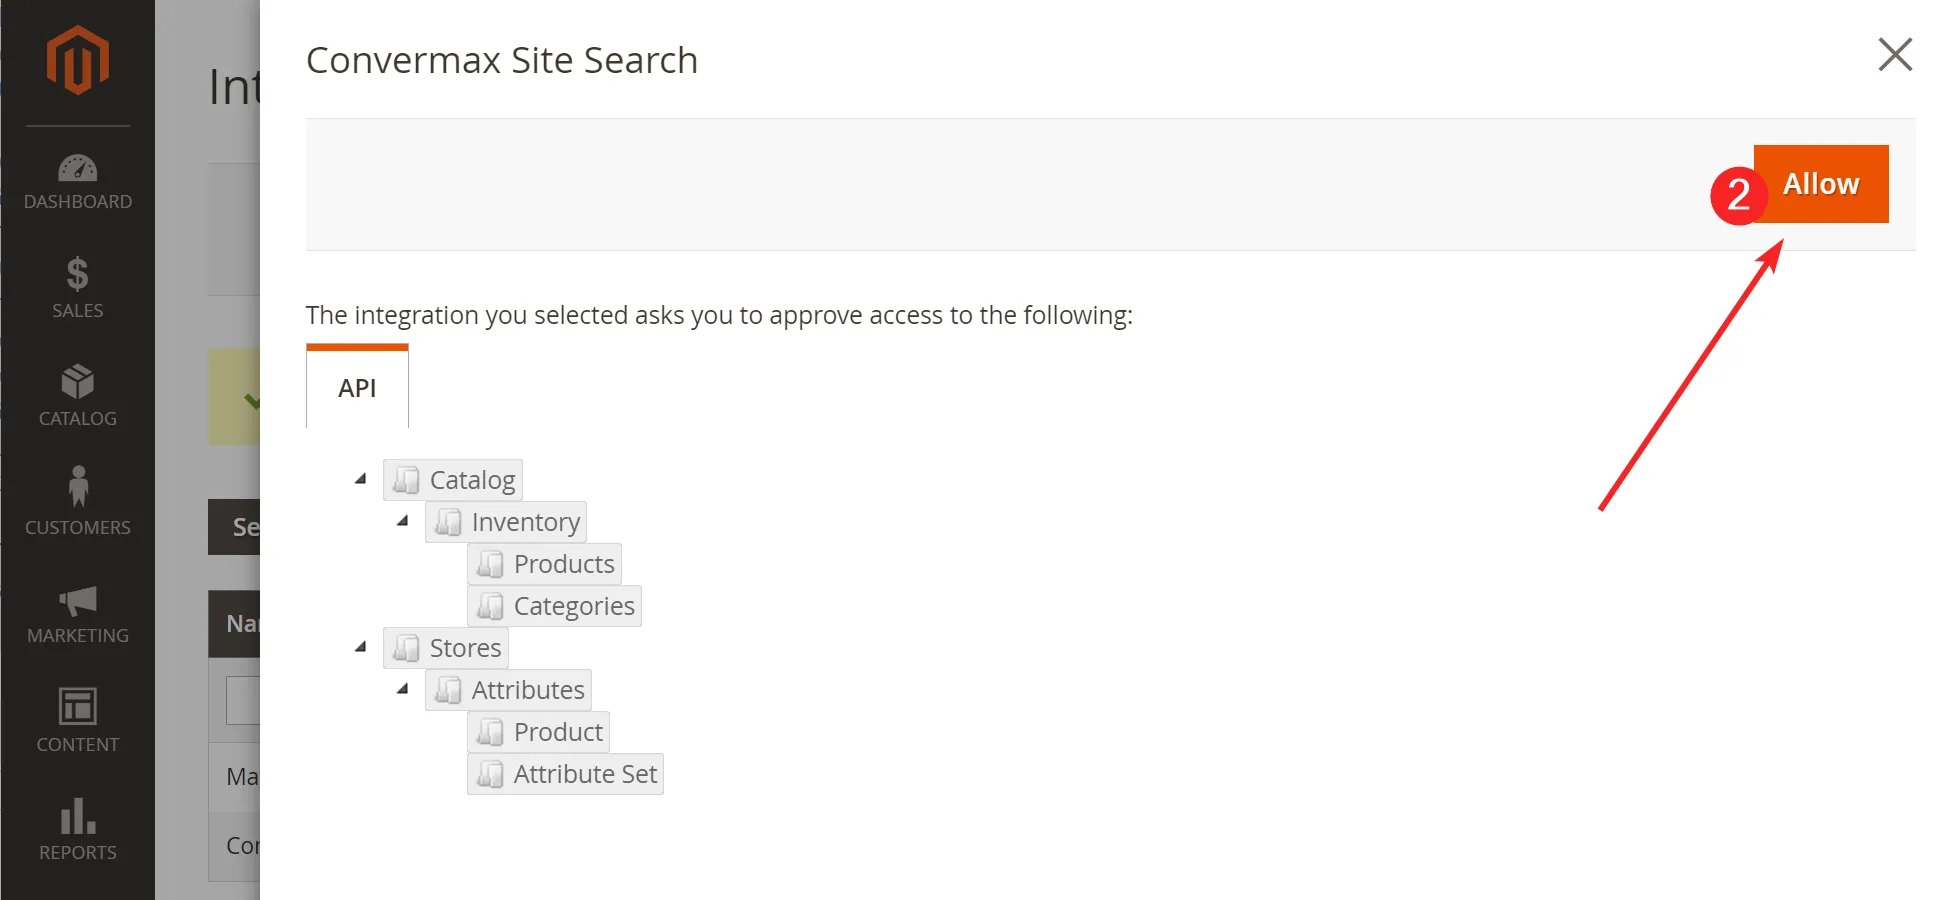Open the Marketing megaphone icon
This screenshot has width=1960, height=900.
click(77, 600)
